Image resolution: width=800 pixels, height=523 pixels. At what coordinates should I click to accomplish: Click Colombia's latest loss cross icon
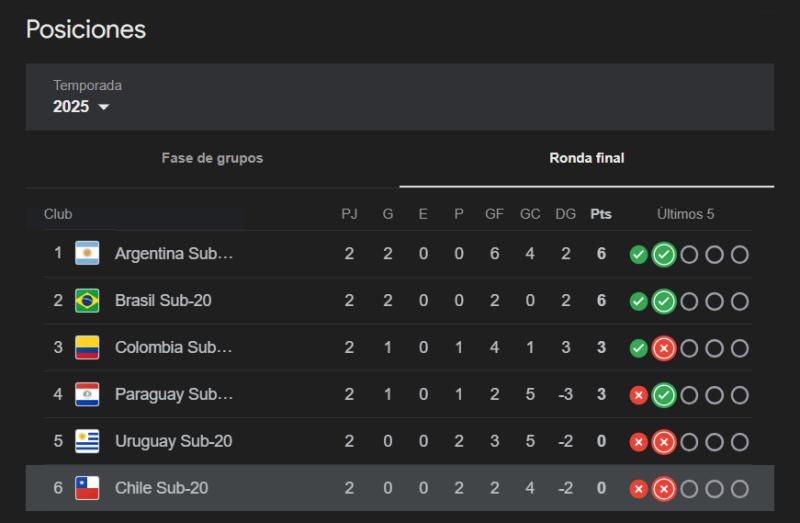coord(663,349)
